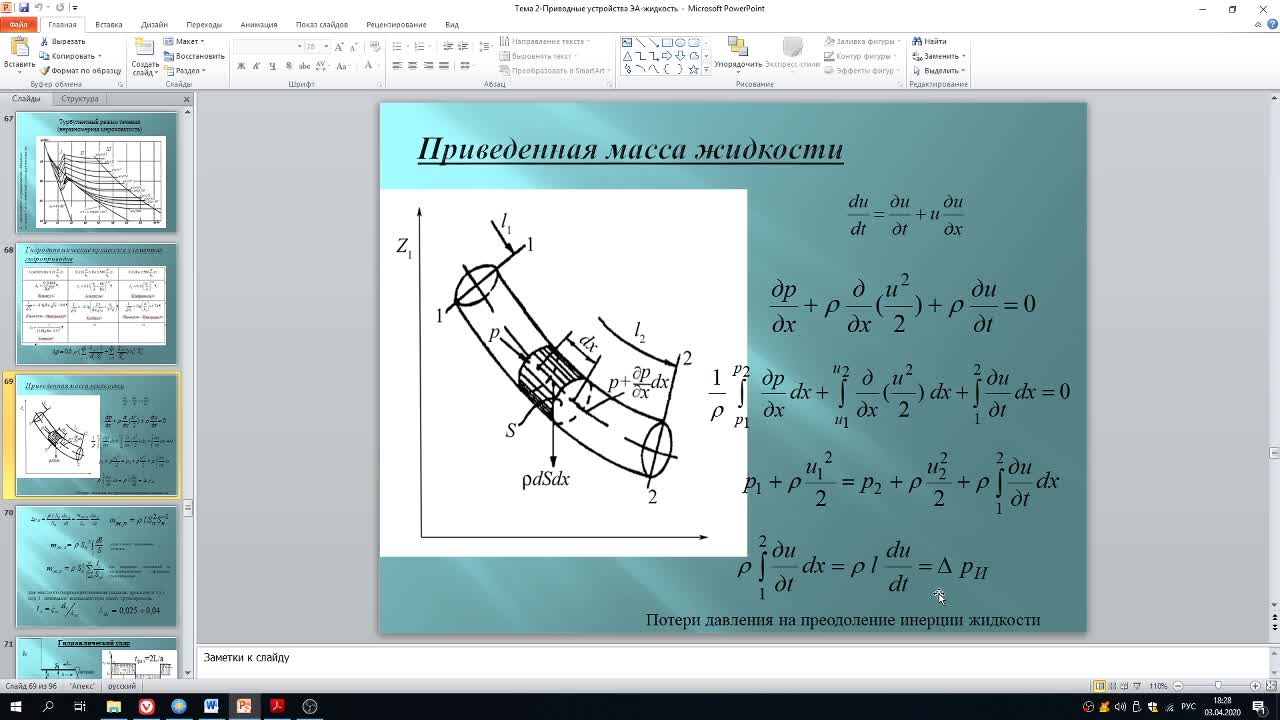Toggle strikethrough abc formatting
The width and height of the screenshot is (1280, 720).
click(304, 65)
